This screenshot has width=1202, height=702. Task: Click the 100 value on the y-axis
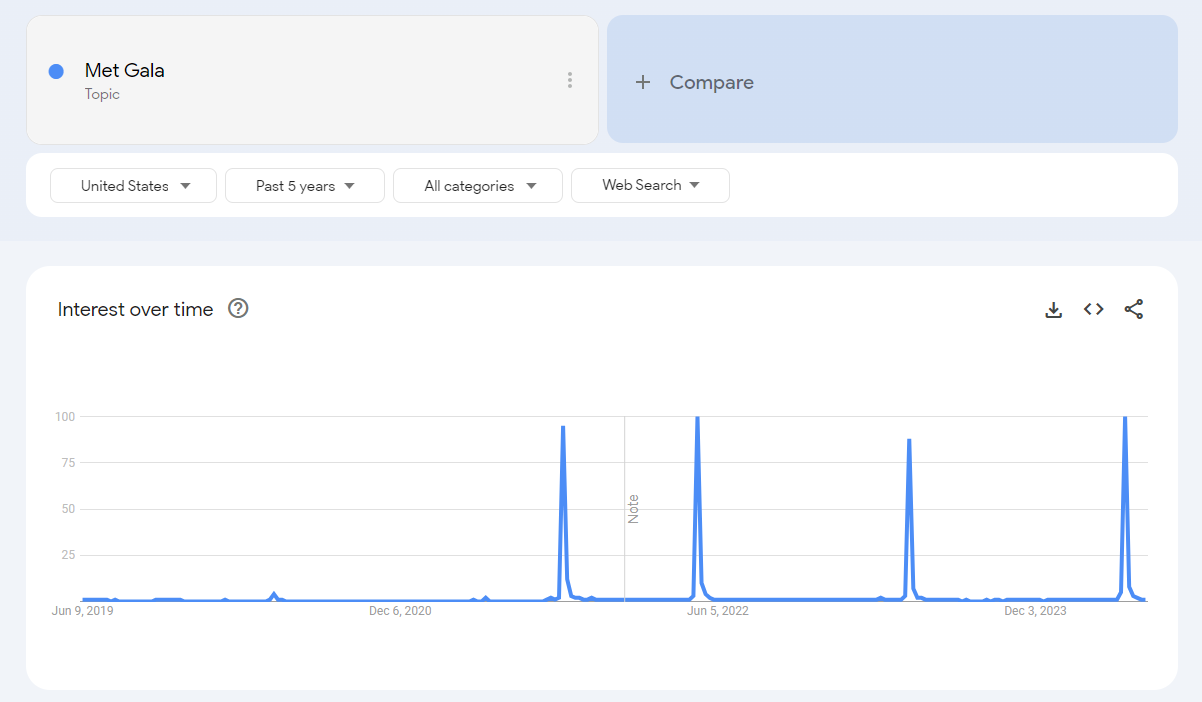click(x=66, y=416)
